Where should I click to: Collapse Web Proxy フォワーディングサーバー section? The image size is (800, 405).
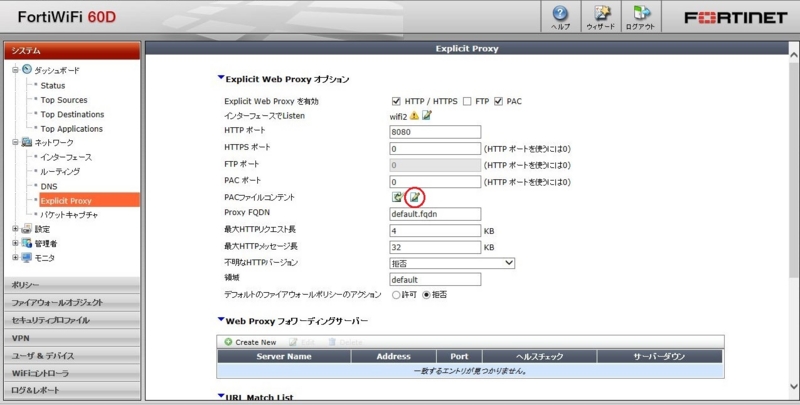click(221, 319)
